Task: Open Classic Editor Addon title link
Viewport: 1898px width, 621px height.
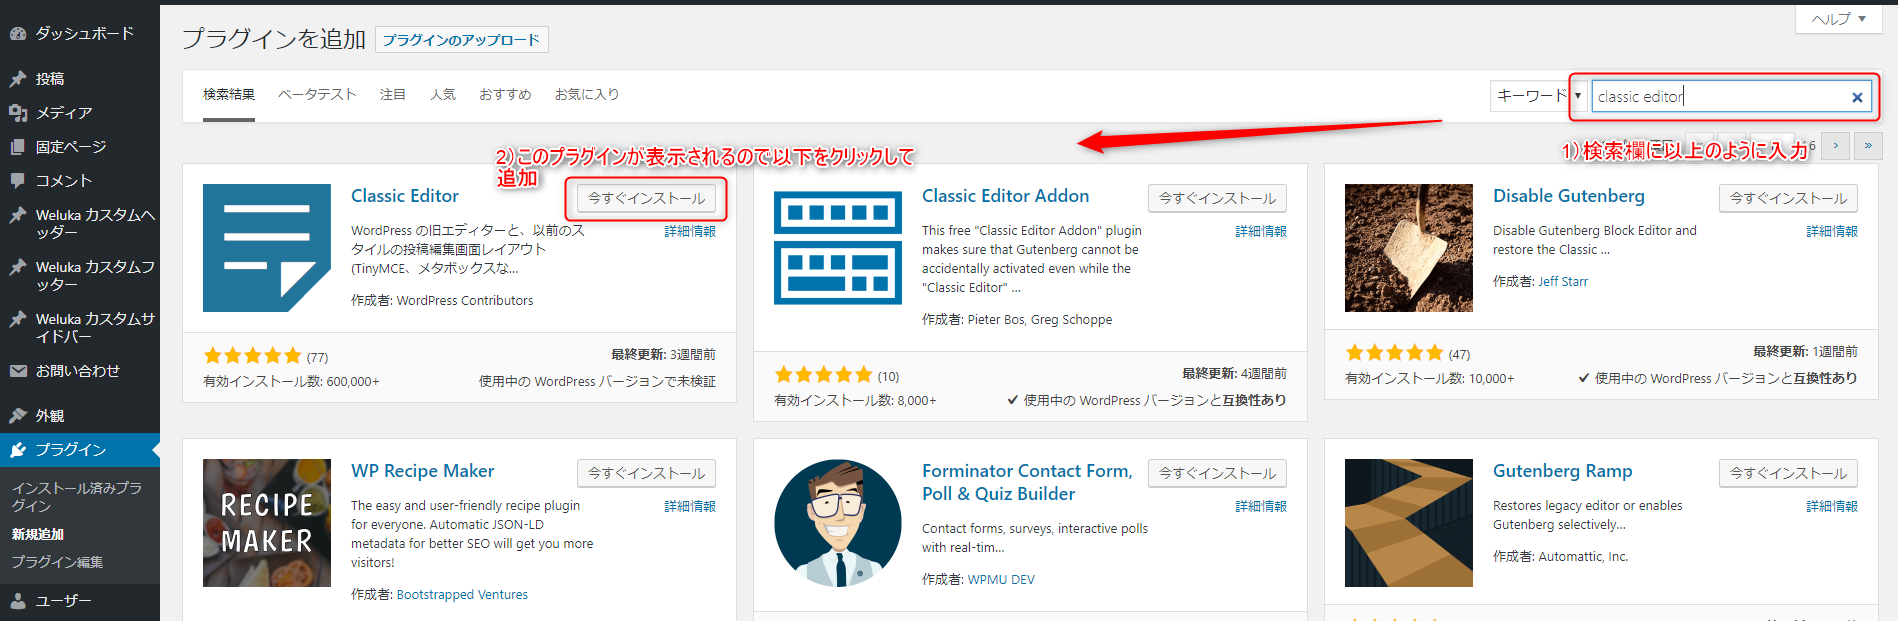Action: coord(1006,196)
